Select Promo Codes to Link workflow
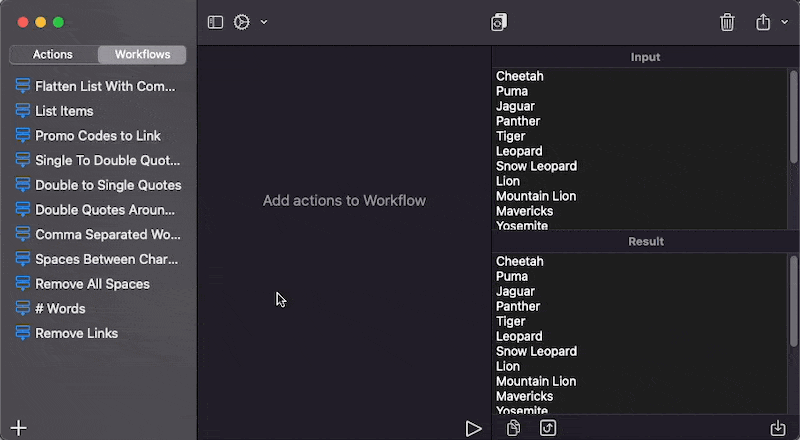800x440 pixels. click(x=98, y=135)
